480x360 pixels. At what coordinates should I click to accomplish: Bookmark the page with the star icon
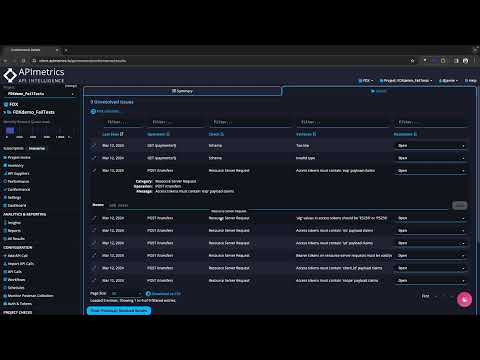click(x=412, y=61)
